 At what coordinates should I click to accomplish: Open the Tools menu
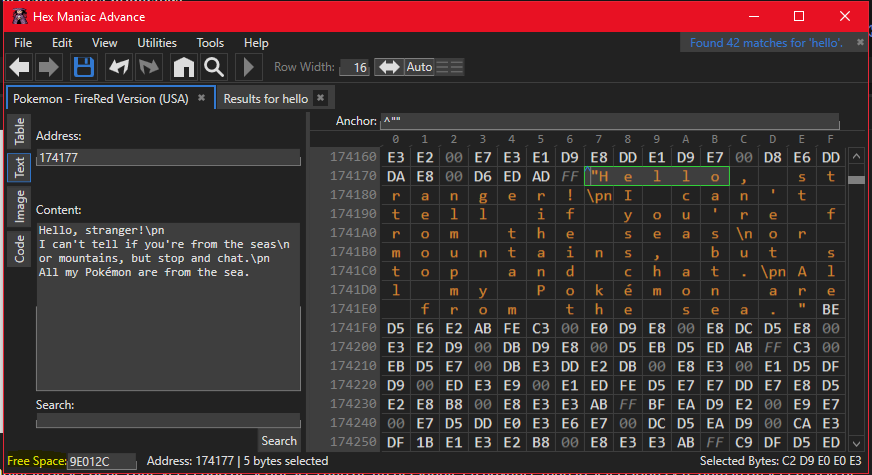(x=210, y=43)
